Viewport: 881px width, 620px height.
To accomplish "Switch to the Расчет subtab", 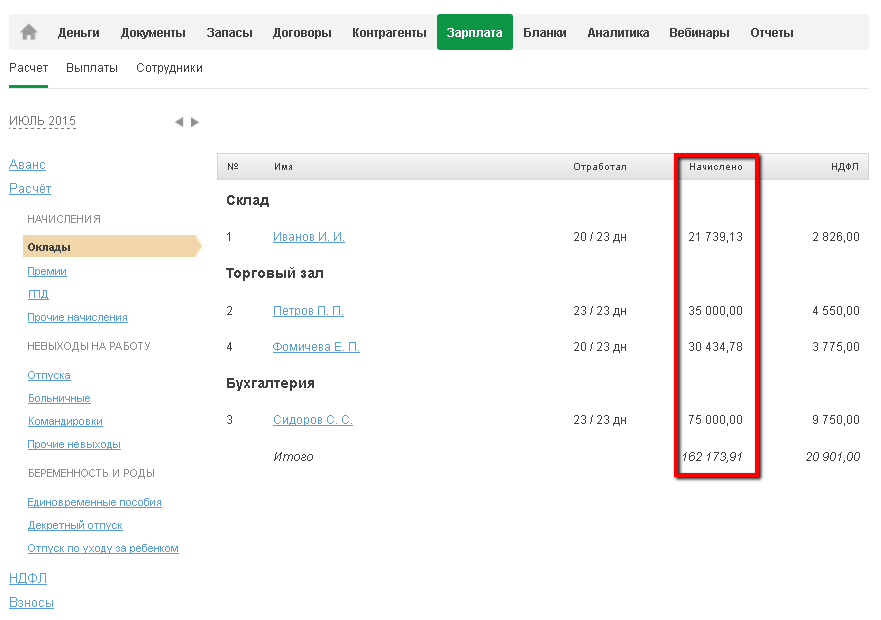I will [x=29, y=68].
